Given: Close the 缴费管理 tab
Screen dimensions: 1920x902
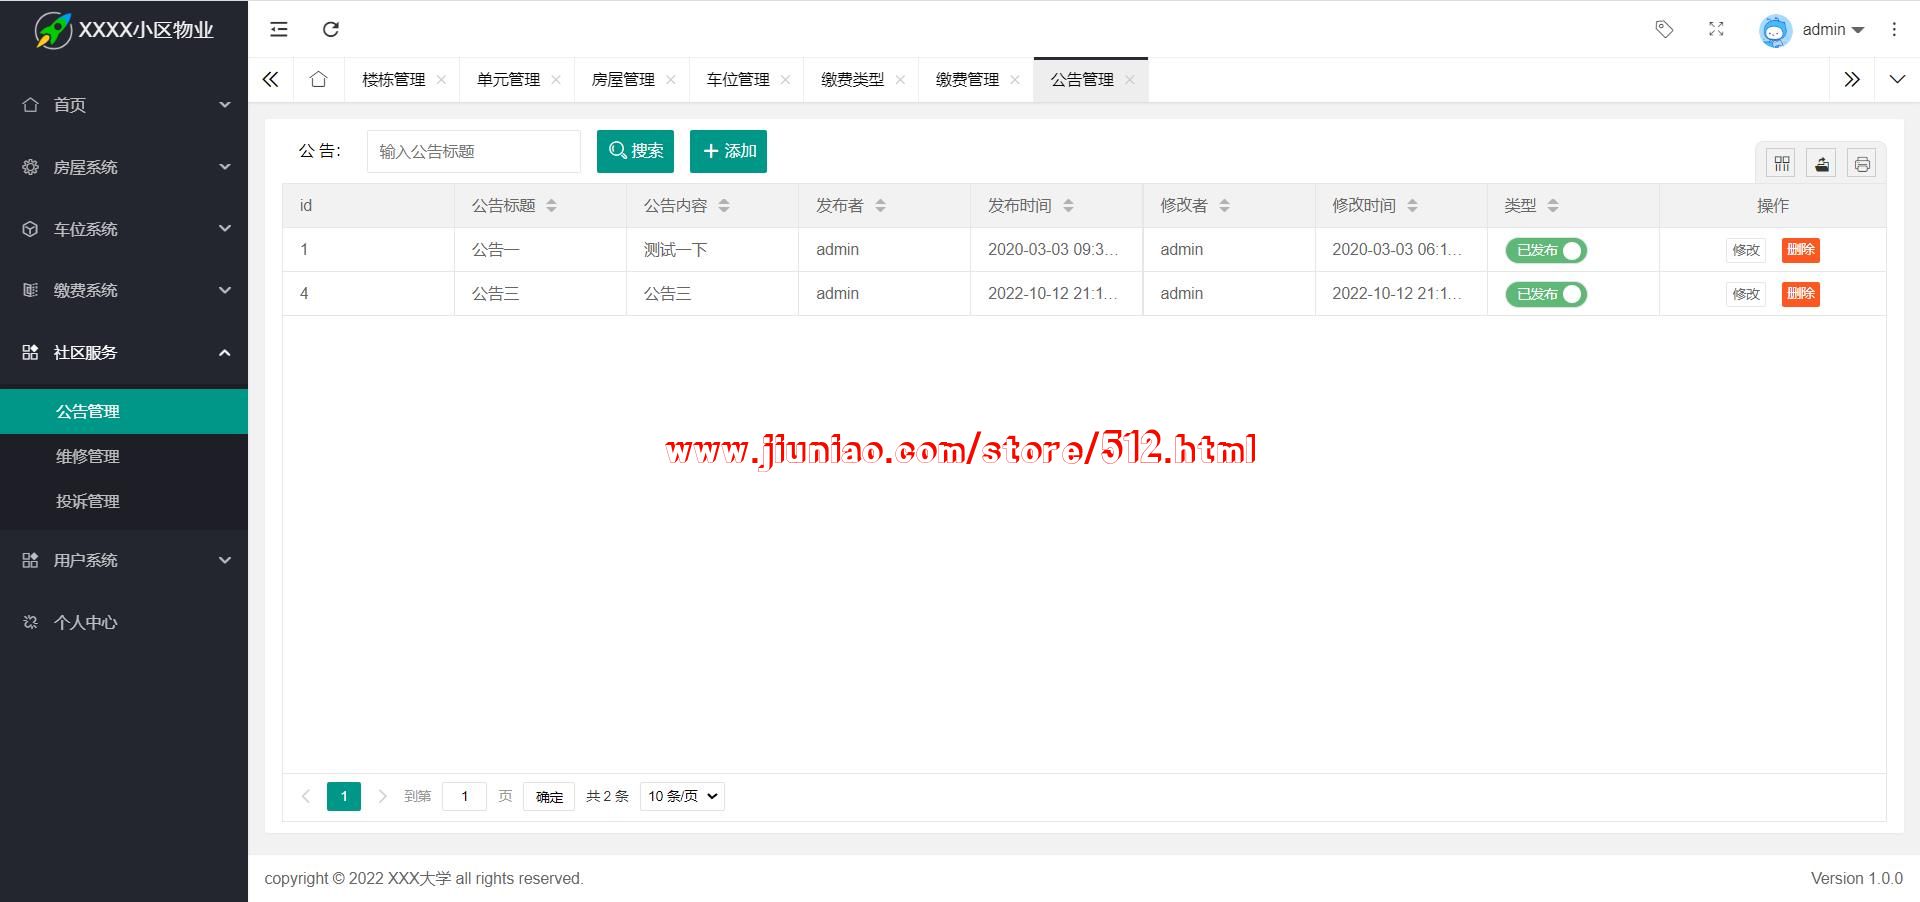Looking at the screenshot, I should 1015,80.
